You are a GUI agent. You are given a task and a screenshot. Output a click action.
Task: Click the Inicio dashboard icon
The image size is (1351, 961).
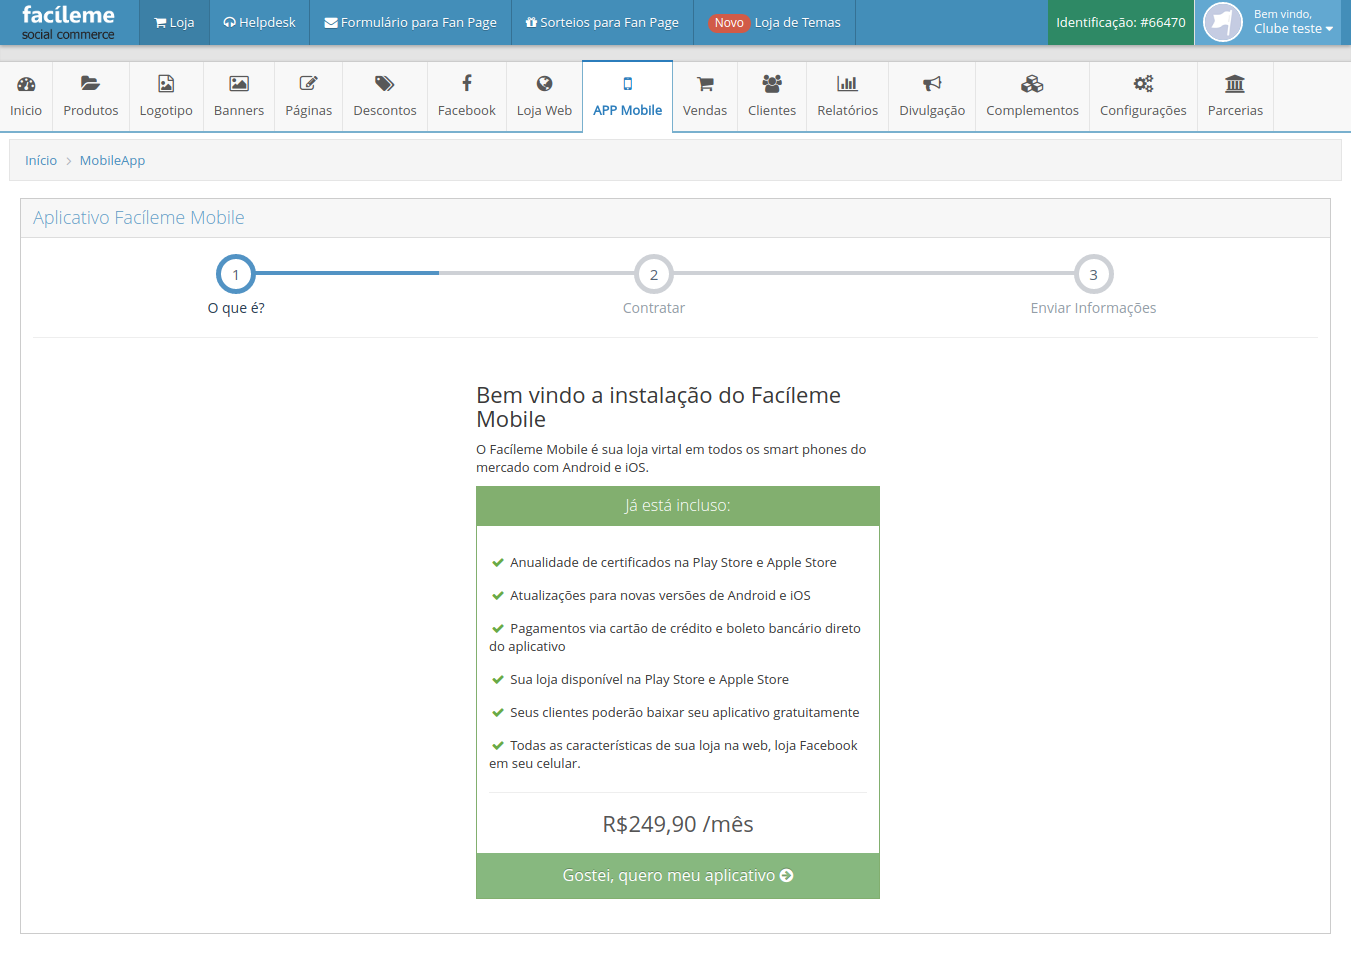[26, 84]
